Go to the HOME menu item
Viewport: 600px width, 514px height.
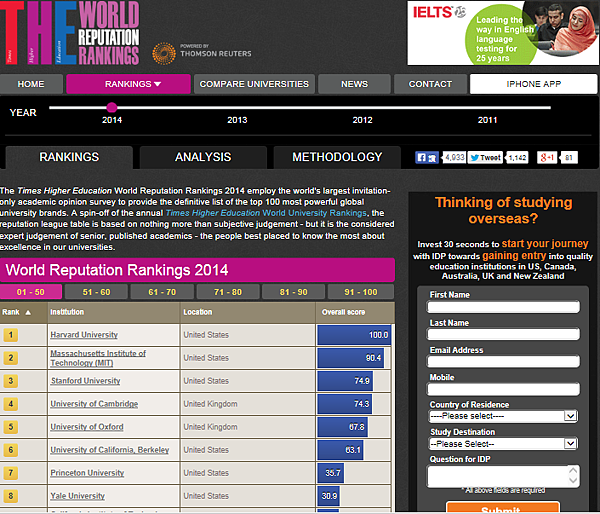[31, 84]
